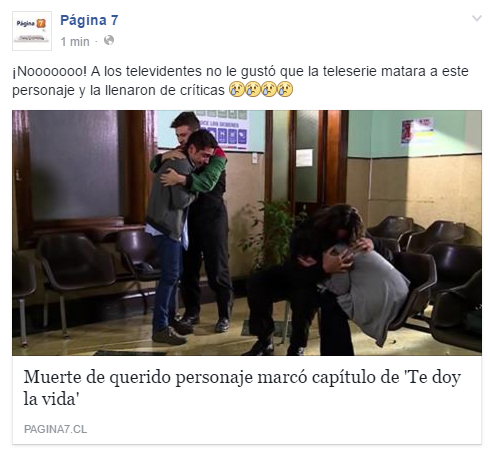Click the Página 7 page name
Screen dimensions: 490x457
click(89, 21)
